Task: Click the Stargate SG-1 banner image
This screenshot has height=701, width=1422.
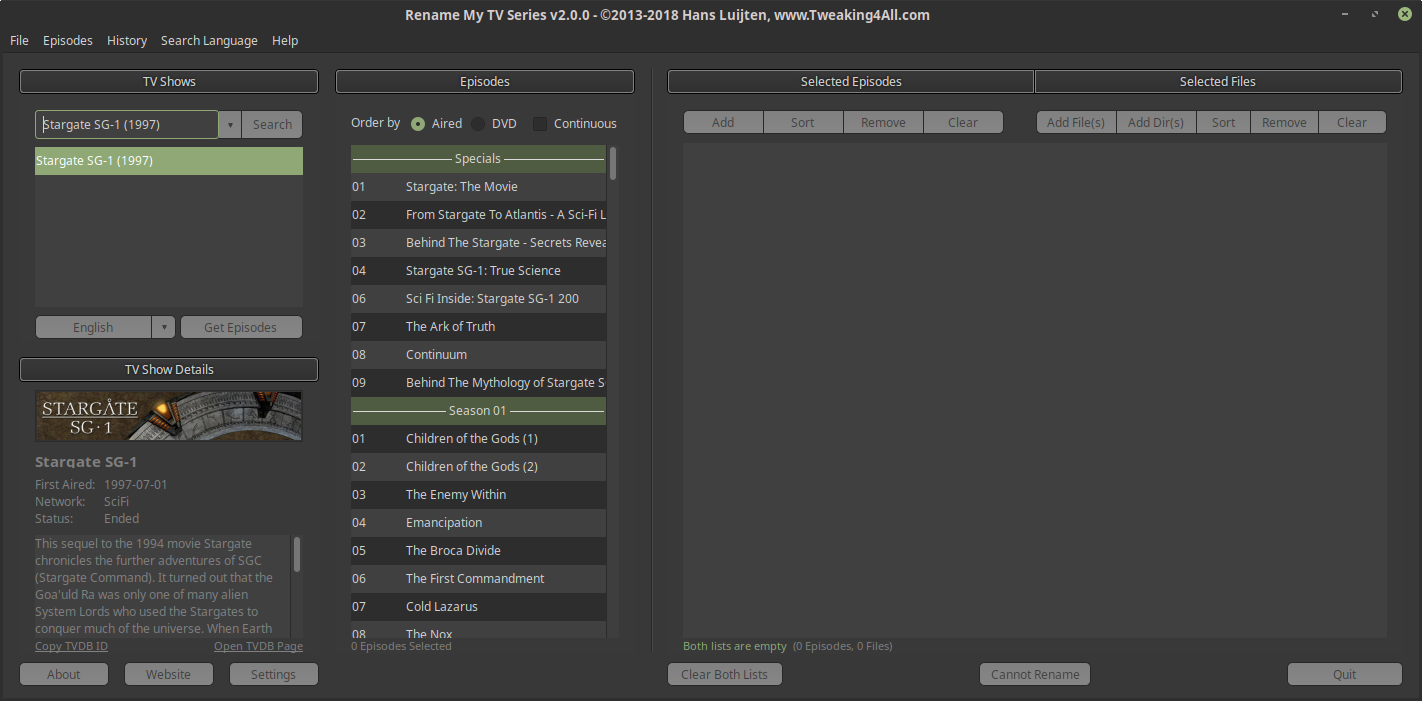Action: [x=169, y=415]
